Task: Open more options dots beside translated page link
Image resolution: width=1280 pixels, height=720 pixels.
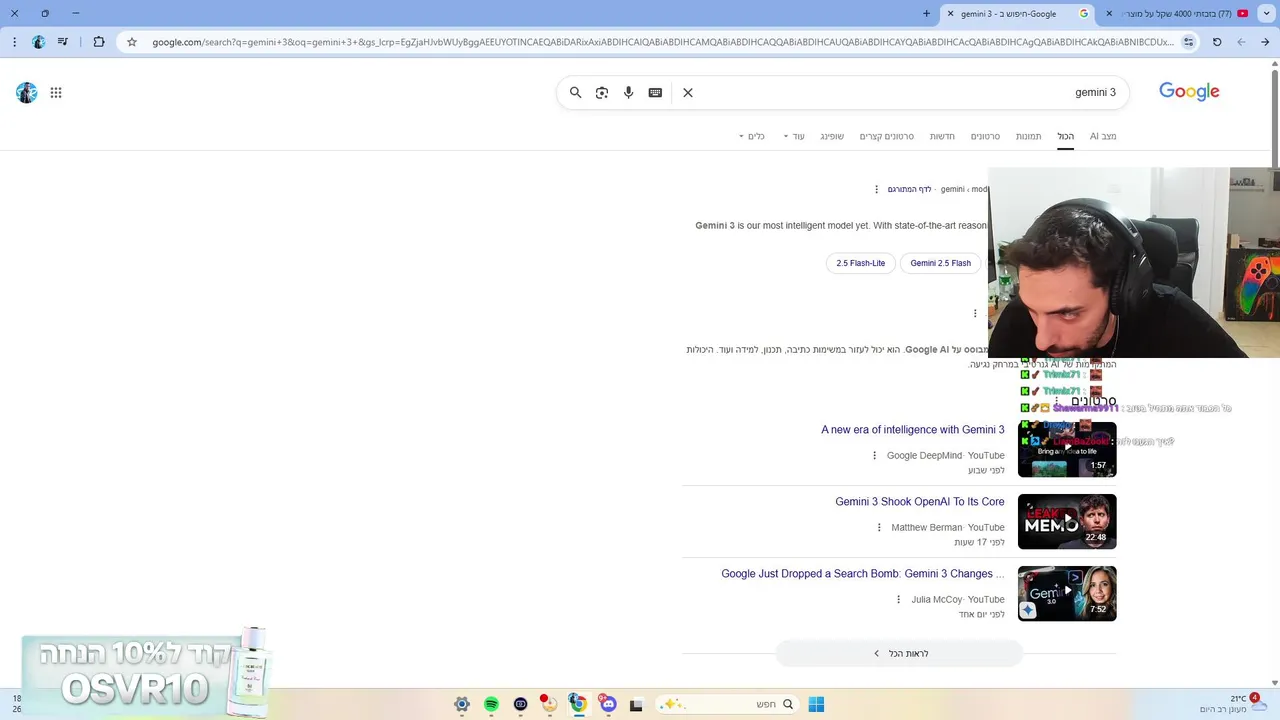Action: click(877, 189)
